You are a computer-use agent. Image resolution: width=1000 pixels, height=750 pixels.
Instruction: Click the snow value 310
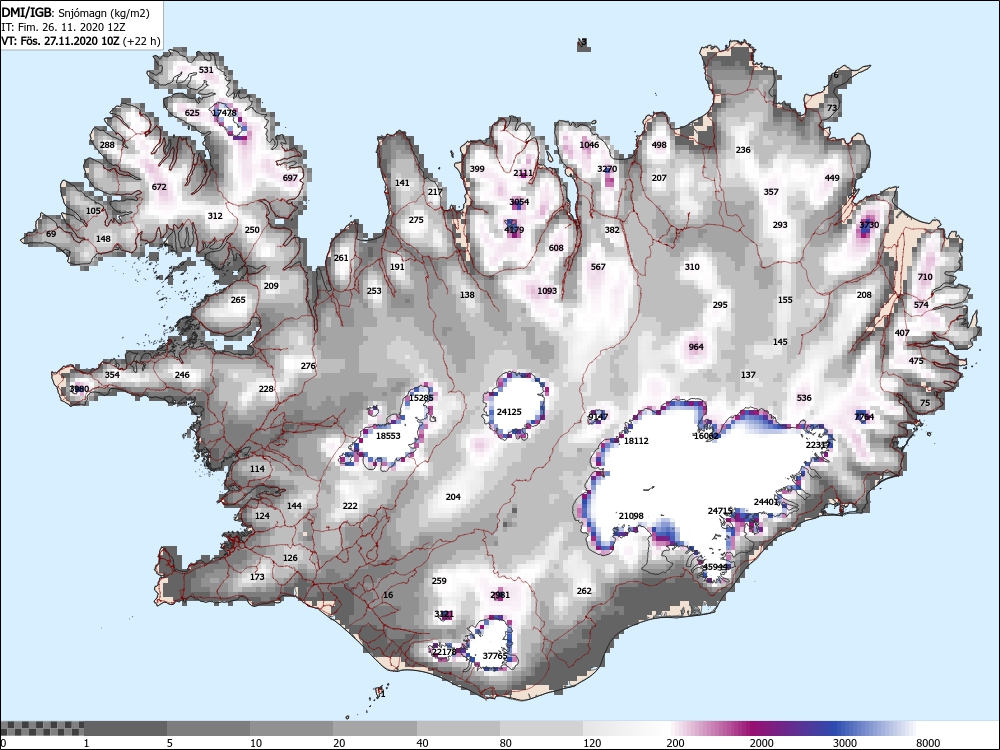click(x=692, y=267)
